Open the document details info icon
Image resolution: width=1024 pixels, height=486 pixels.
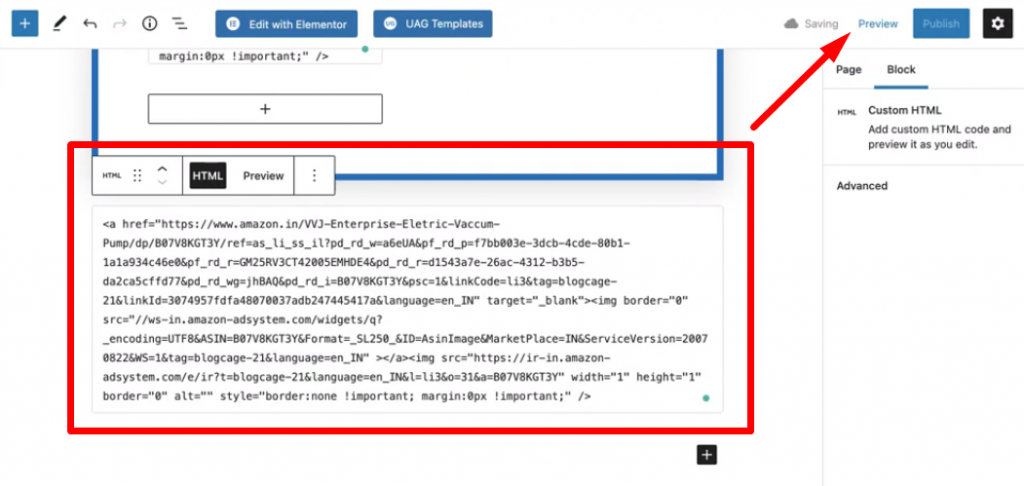point(150,24)
